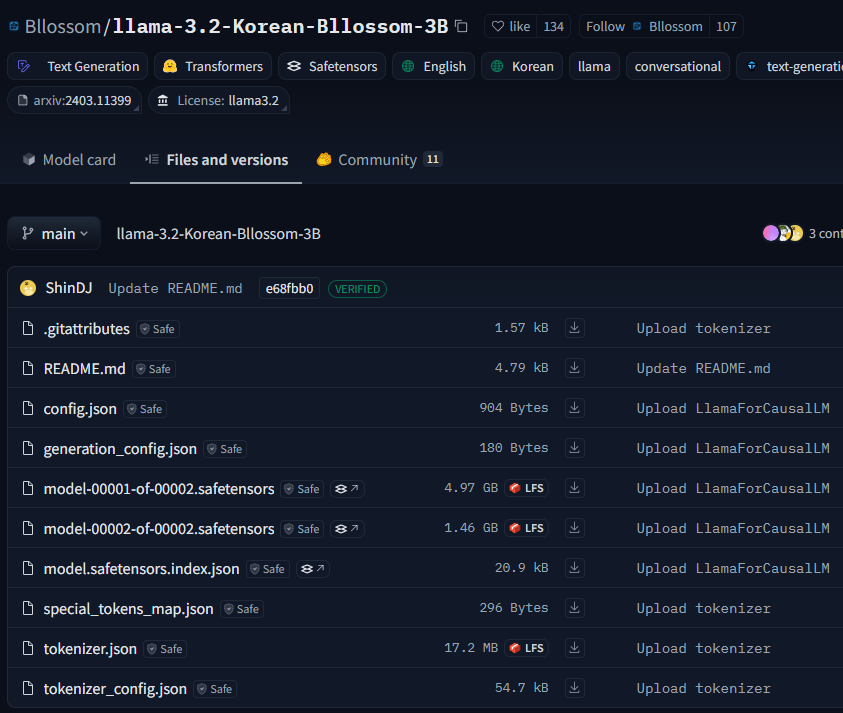
Task: Open the commit hash e68fbb0
Action: [x=289, y=289]
